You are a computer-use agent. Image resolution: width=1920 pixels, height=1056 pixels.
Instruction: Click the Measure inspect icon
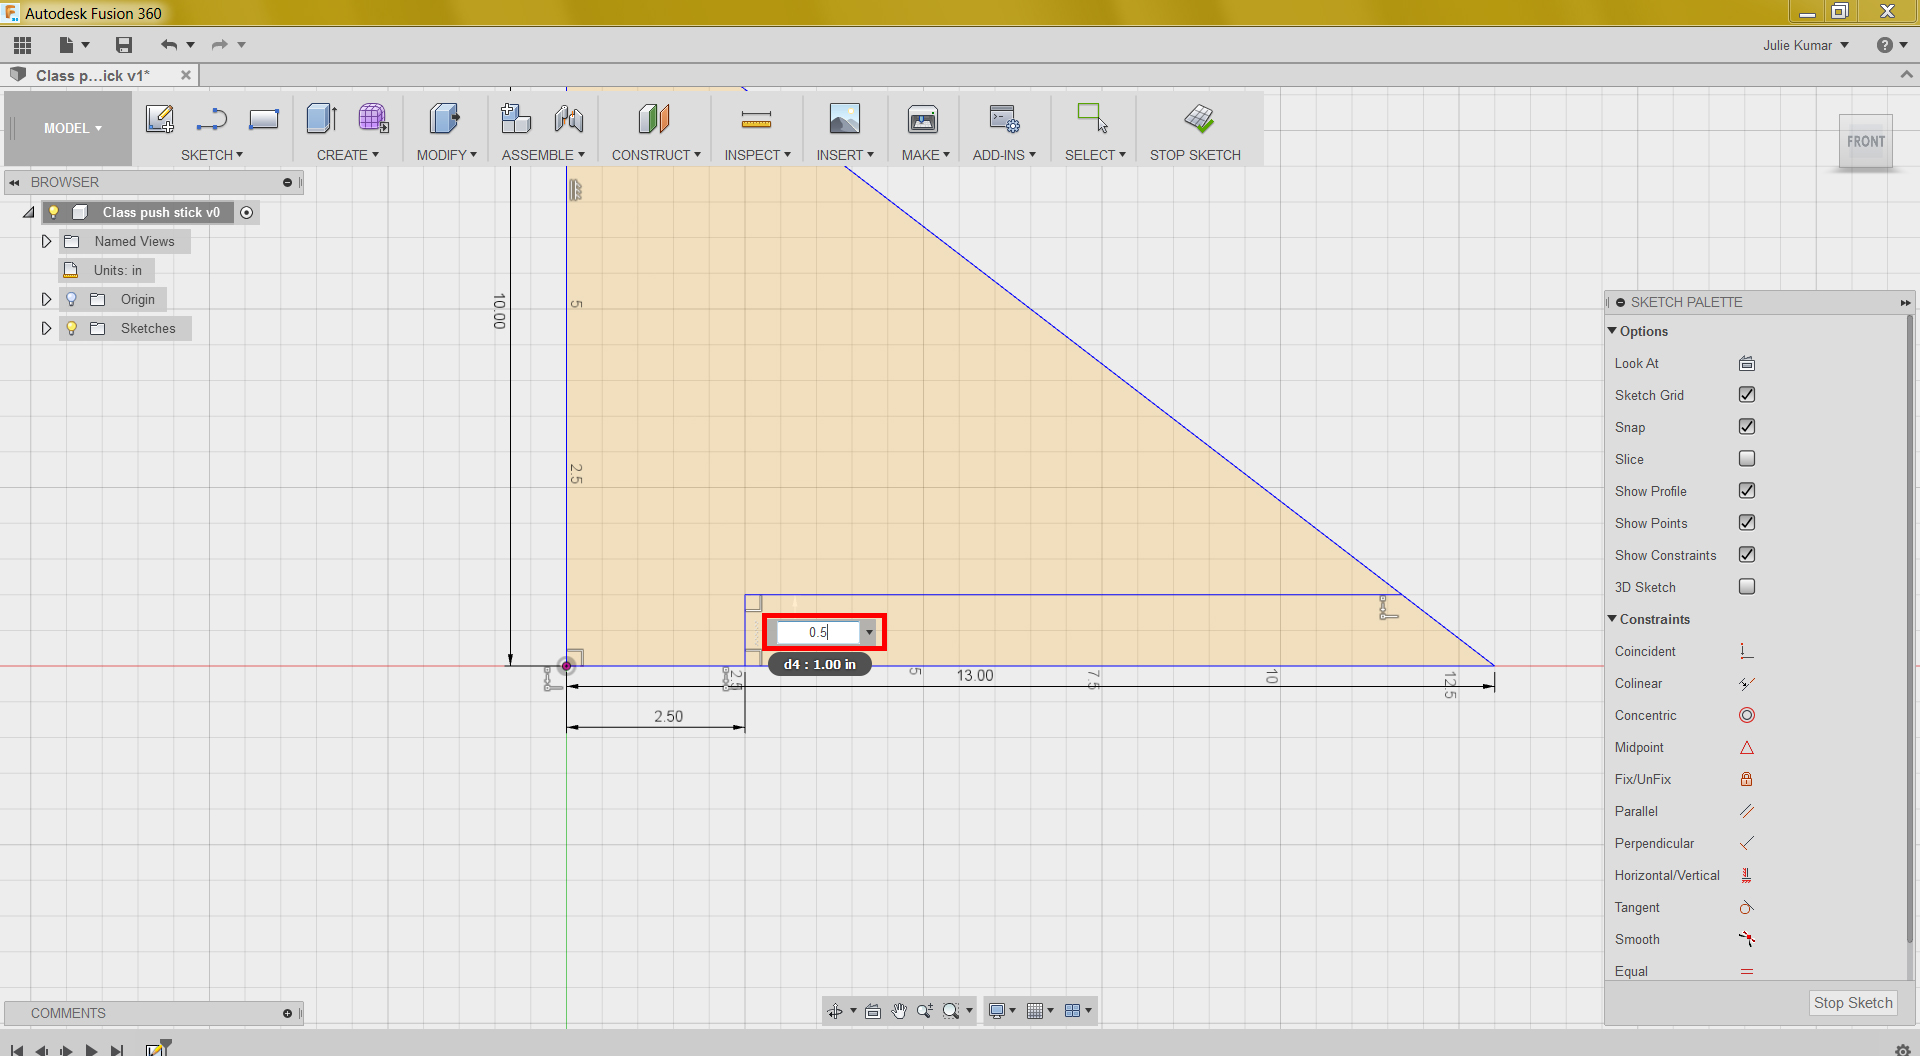tap(756, 120)
